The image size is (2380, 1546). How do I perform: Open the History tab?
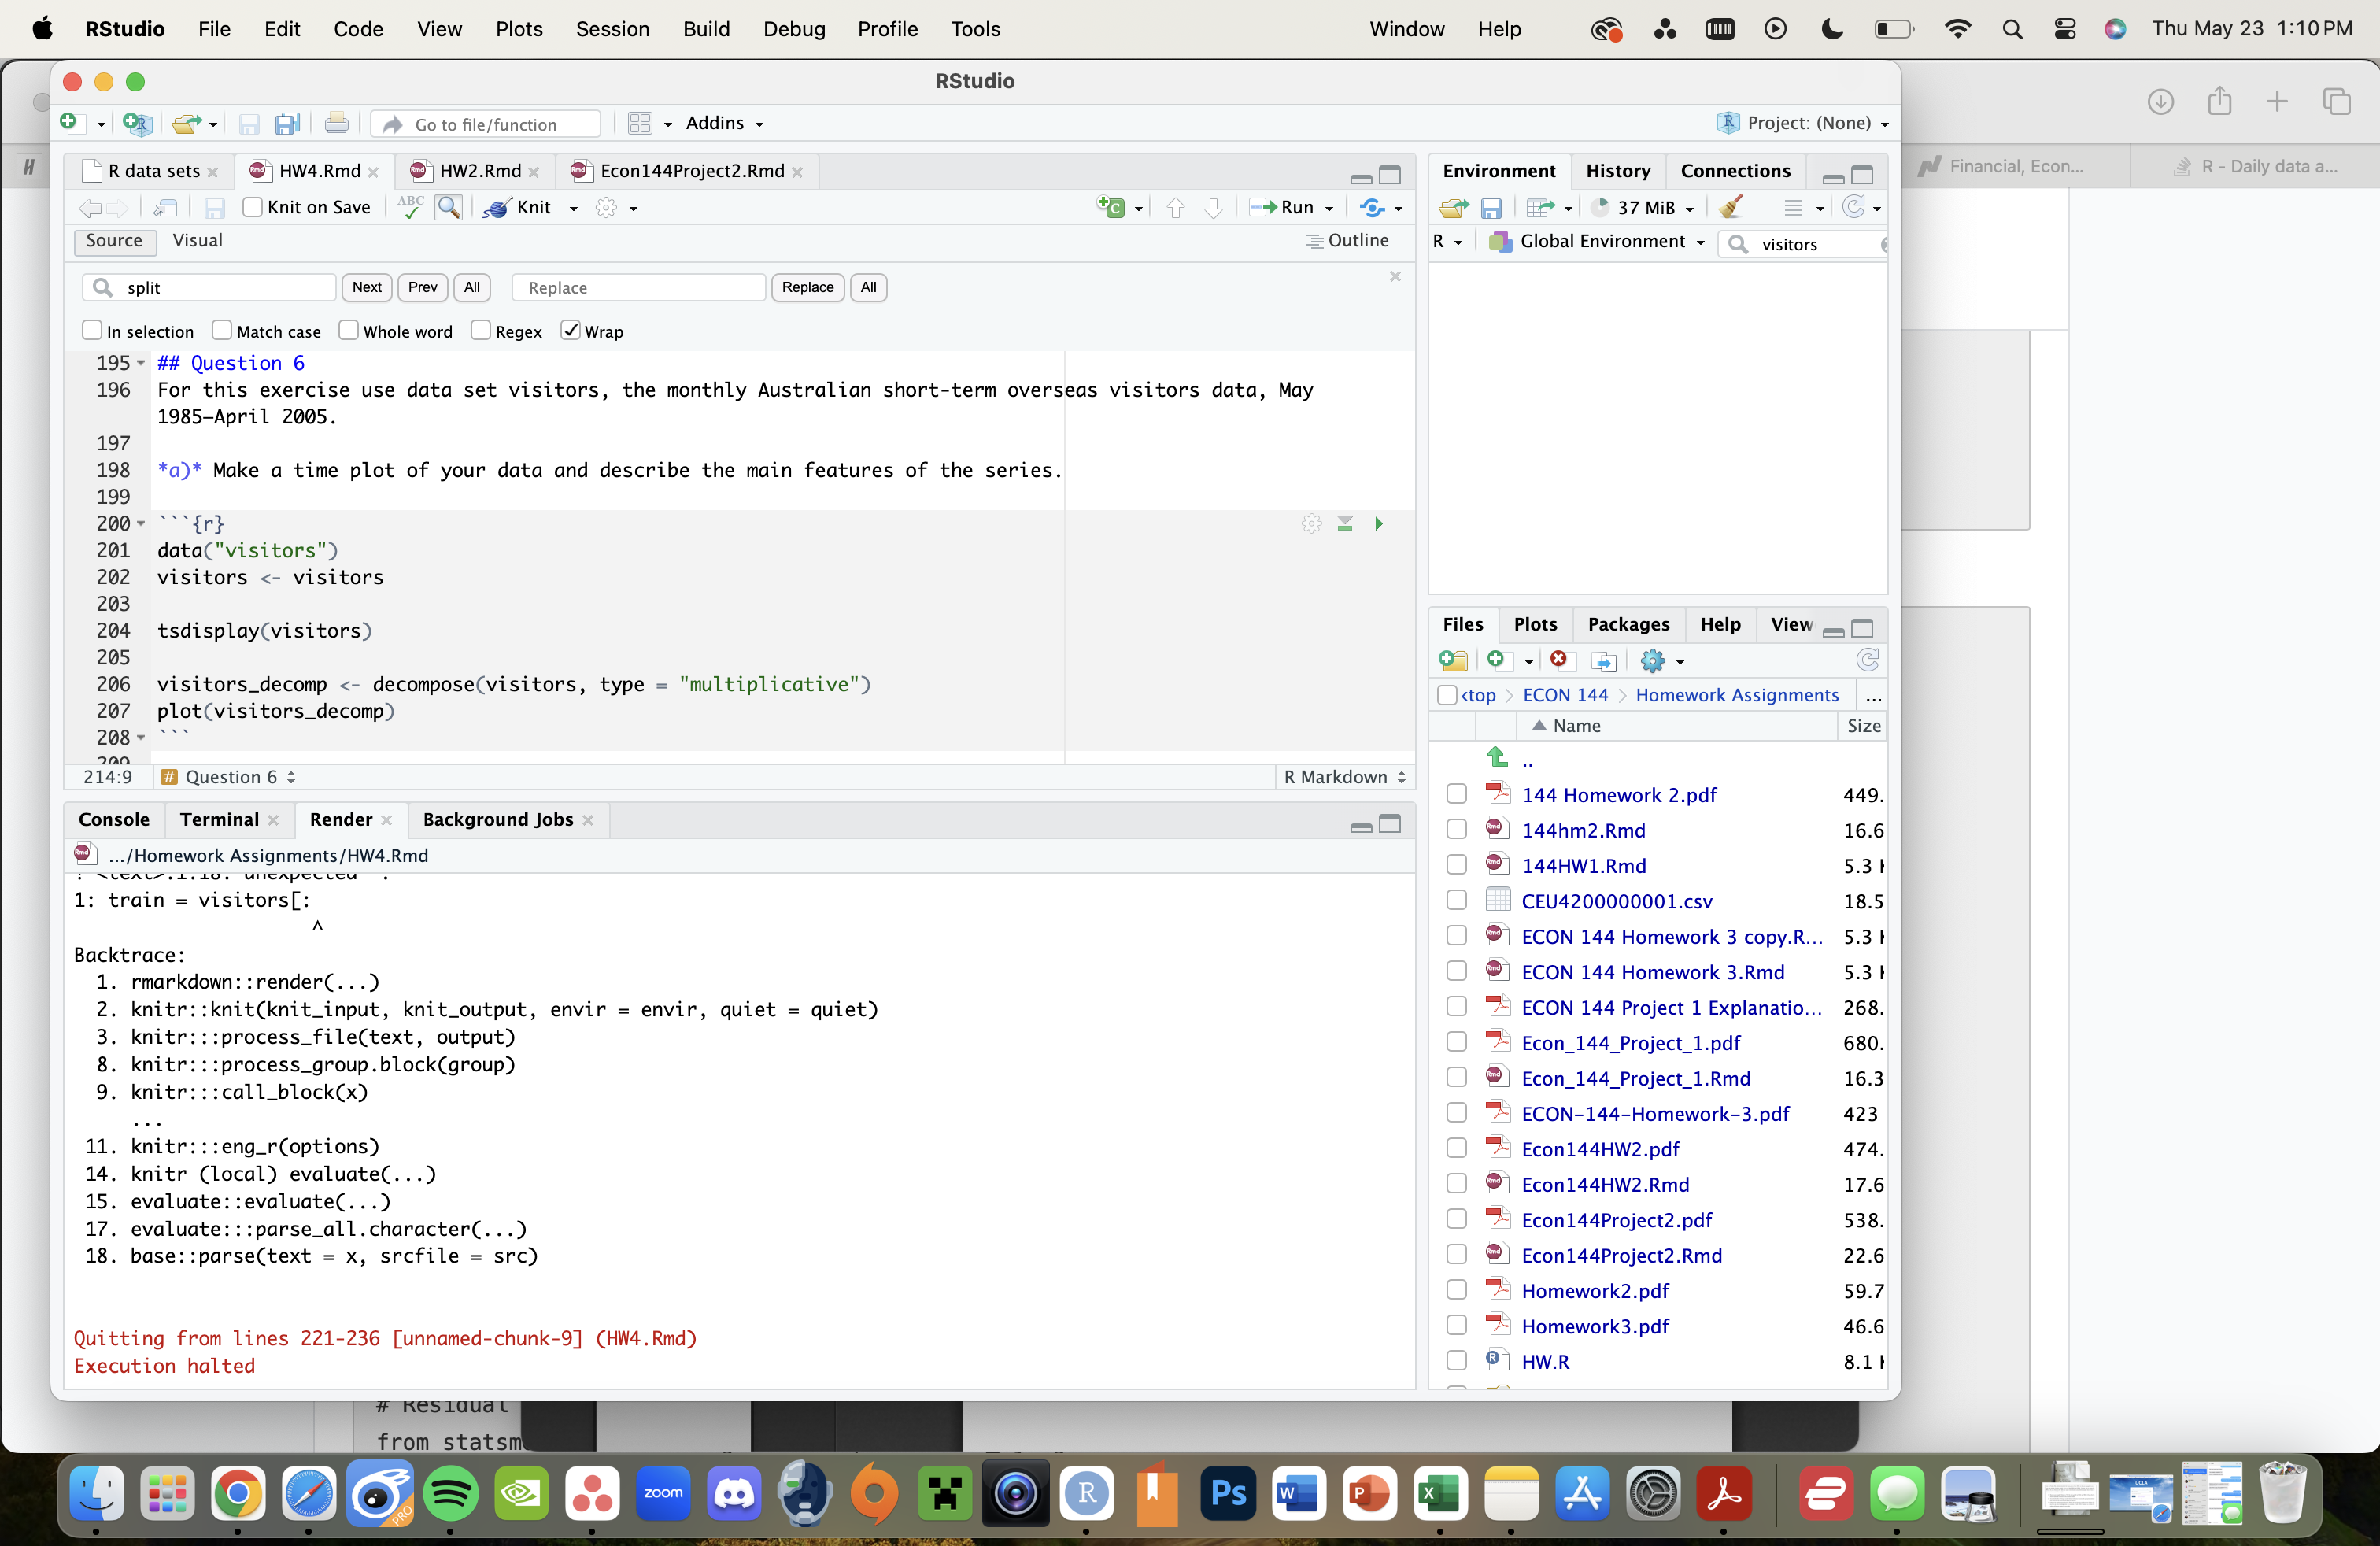point(1617,171)
